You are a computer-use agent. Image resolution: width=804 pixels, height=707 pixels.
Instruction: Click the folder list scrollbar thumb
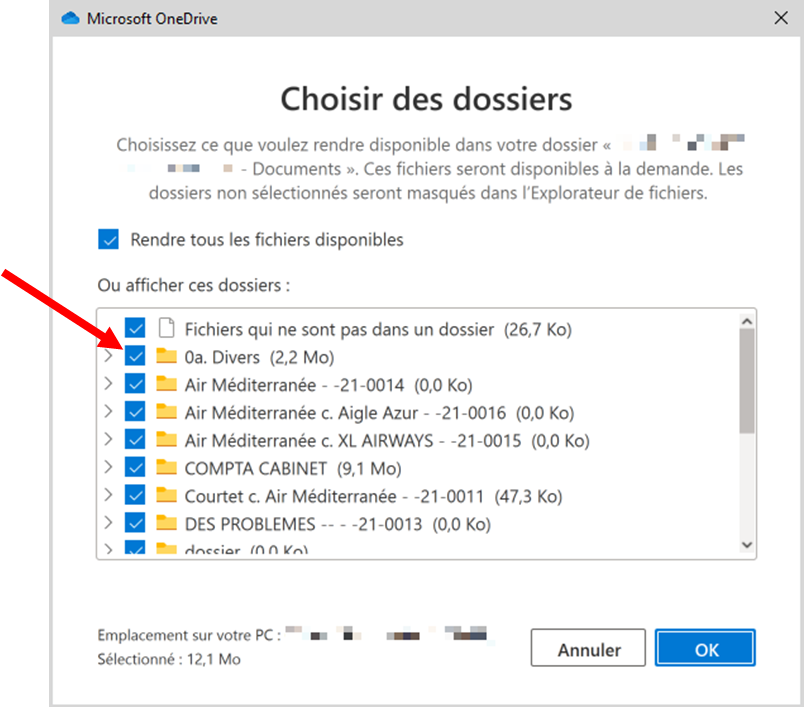747,381
